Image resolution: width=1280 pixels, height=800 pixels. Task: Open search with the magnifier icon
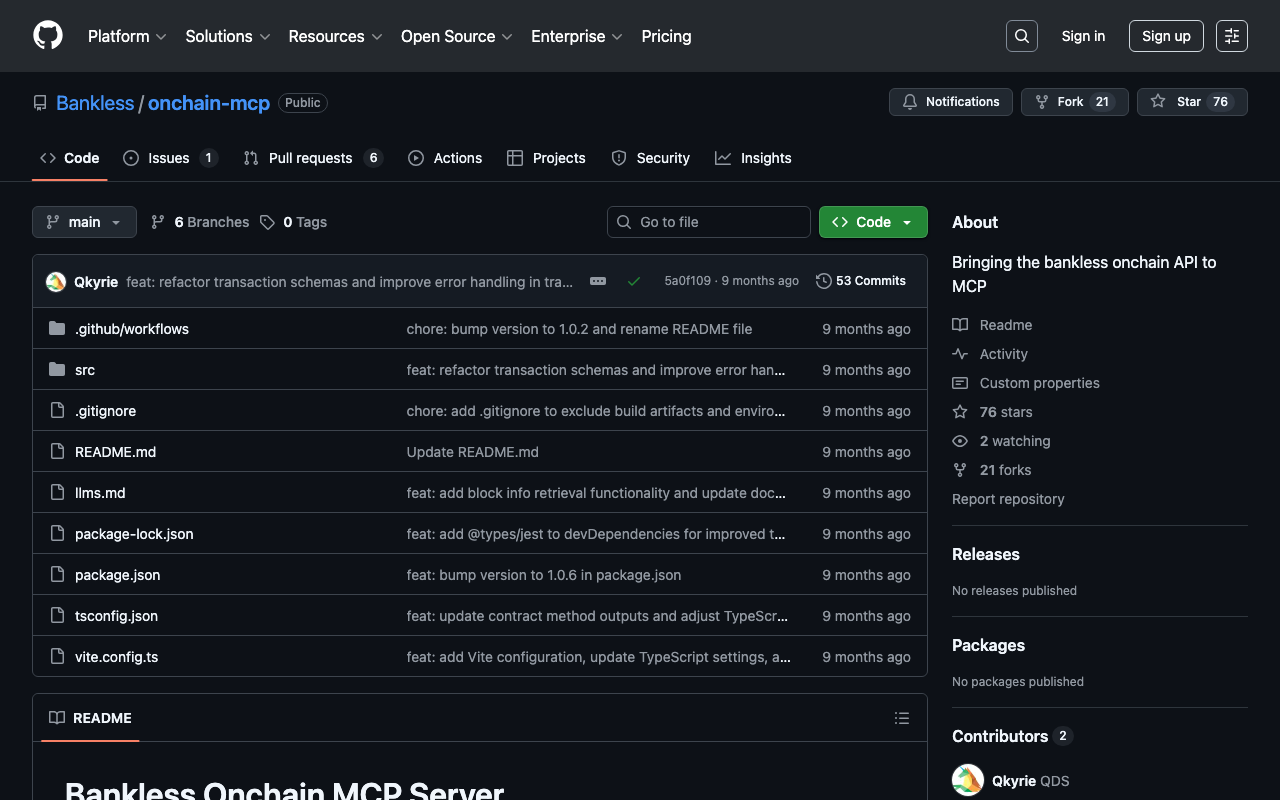click(x=1021, y=36)
